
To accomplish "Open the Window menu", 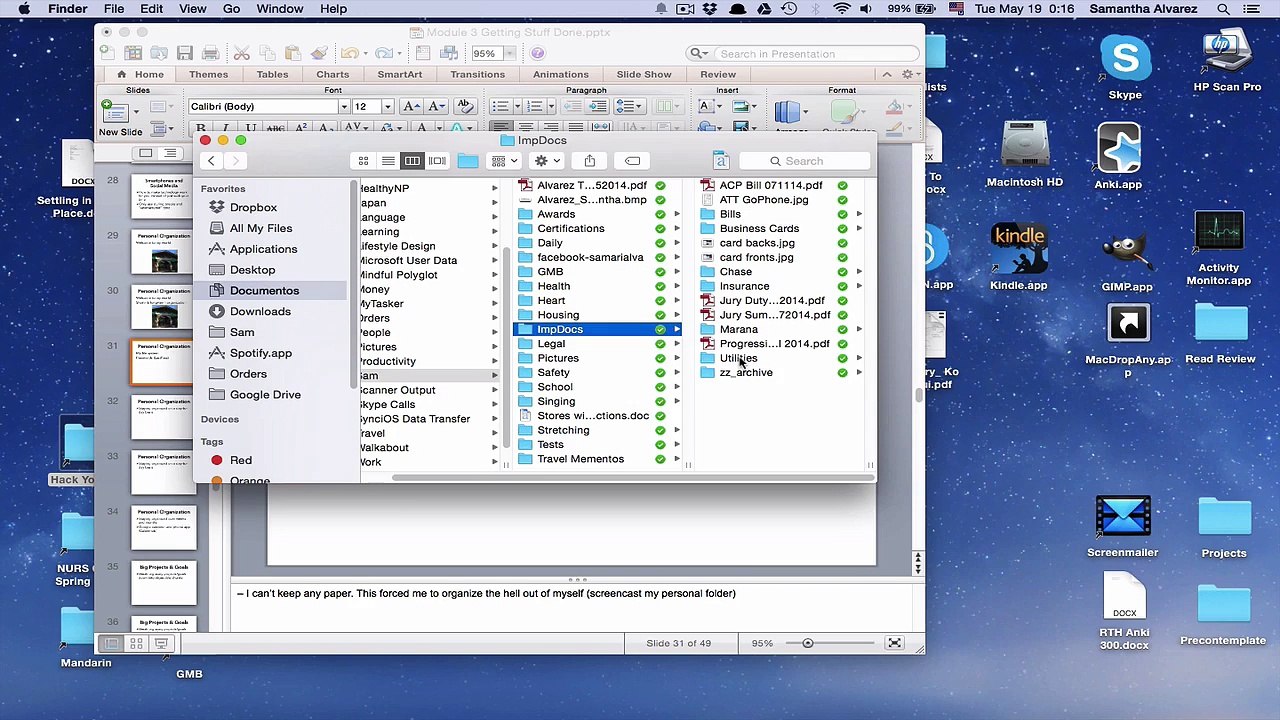I will coord(280,9).
